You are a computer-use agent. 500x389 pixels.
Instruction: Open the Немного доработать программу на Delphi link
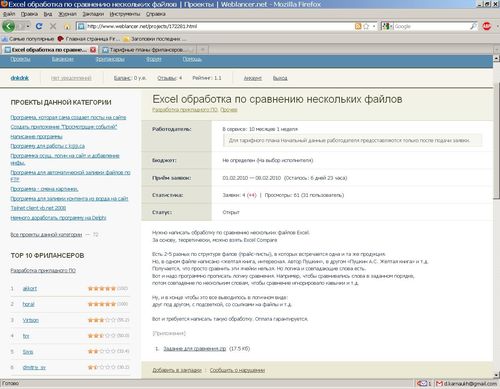coord(58,218)
